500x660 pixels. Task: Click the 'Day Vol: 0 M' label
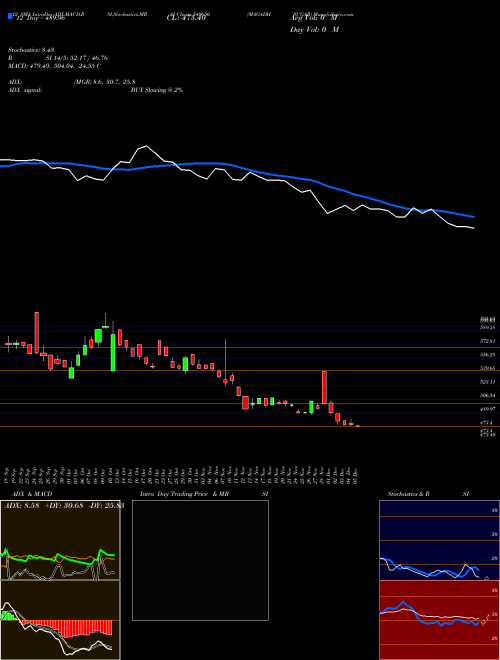(x=314, y=29)
